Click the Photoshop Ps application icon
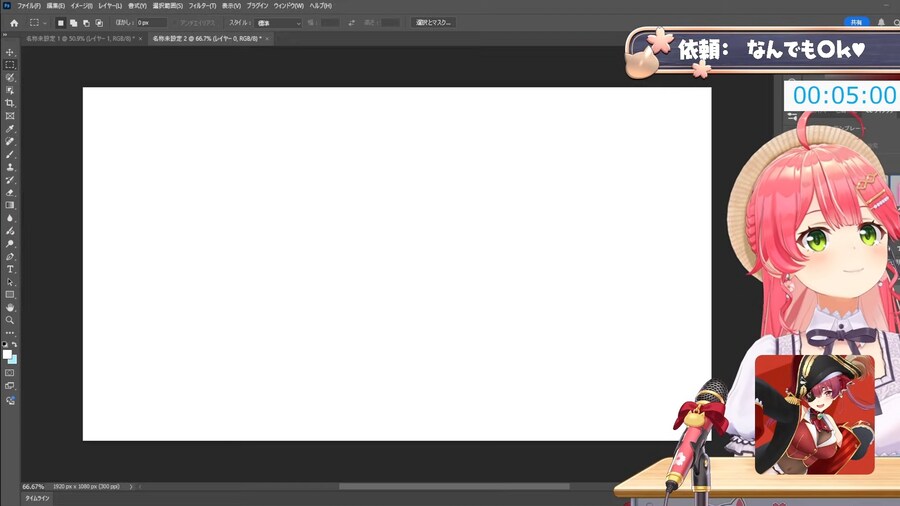This screenshot has width=900, height=506. tap(7, 6)
